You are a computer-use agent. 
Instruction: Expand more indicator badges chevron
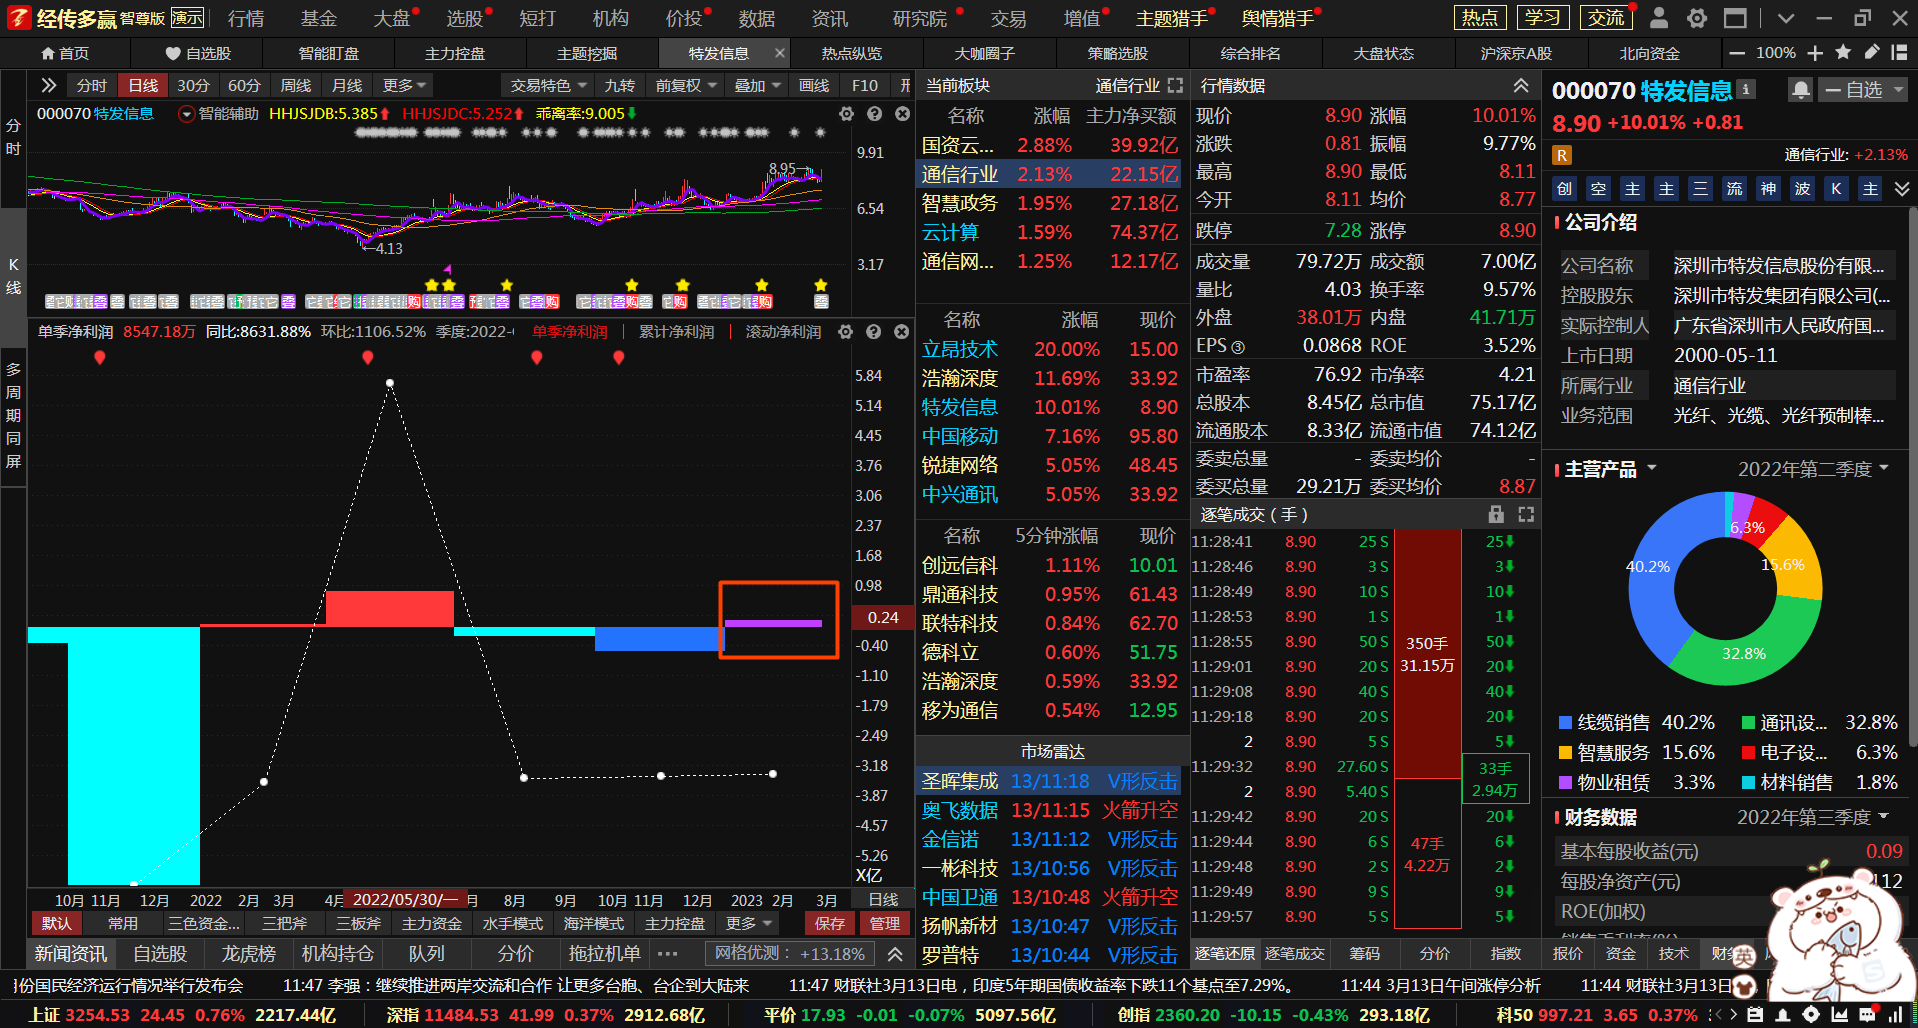pos(1902,188)
